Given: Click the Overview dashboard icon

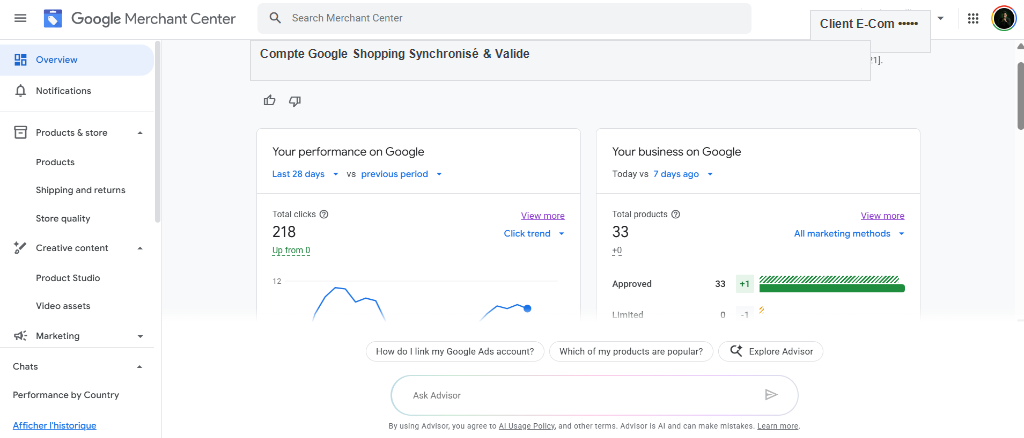Looking at the screenshot, I should (x=20, y=59).
